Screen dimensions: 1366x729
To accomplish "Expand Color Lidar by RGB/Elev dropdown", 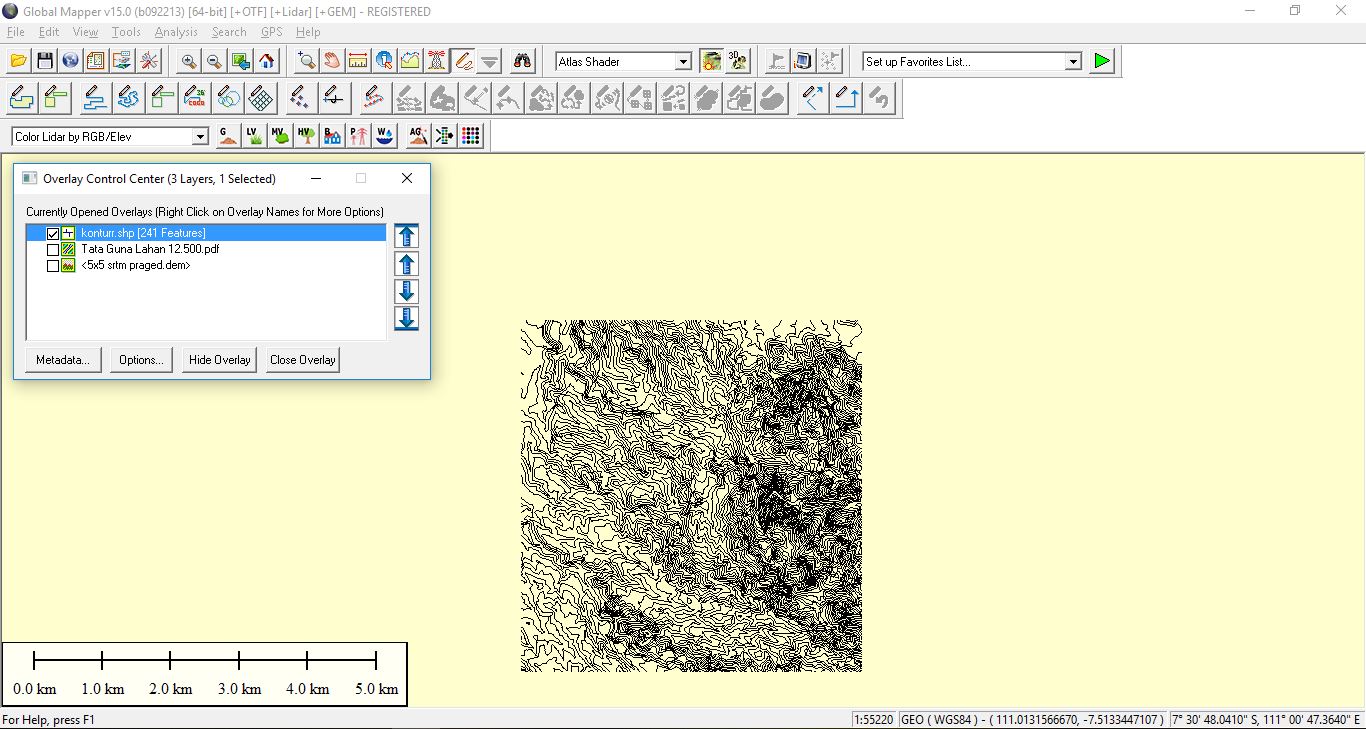I will tap(200, 137).
